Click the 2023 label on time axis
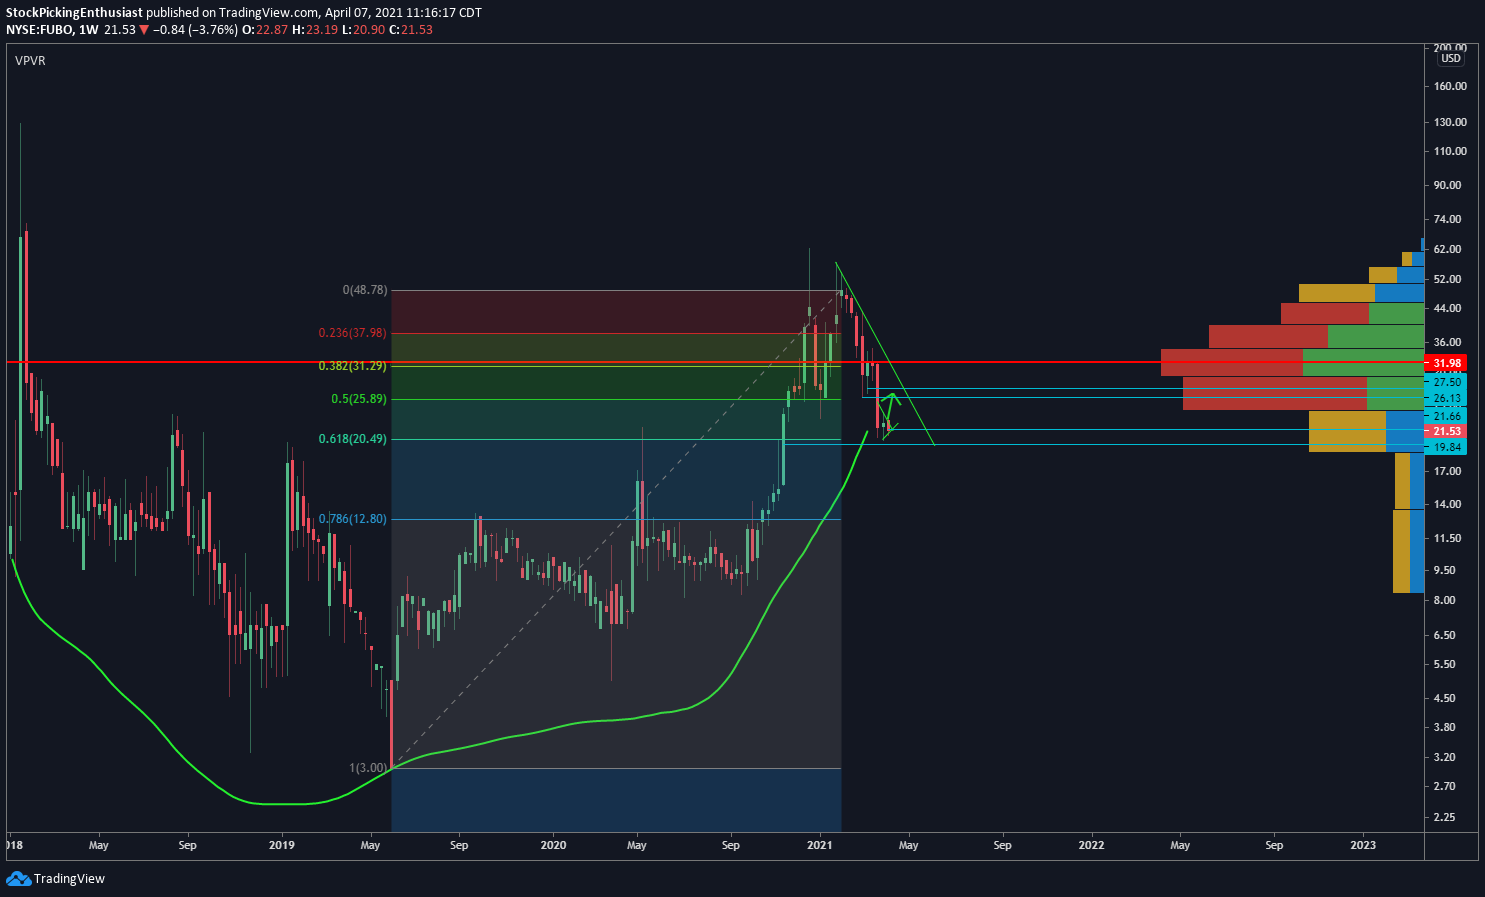1485x897 pixels. pyautogui.click(x=1363, y=845)
